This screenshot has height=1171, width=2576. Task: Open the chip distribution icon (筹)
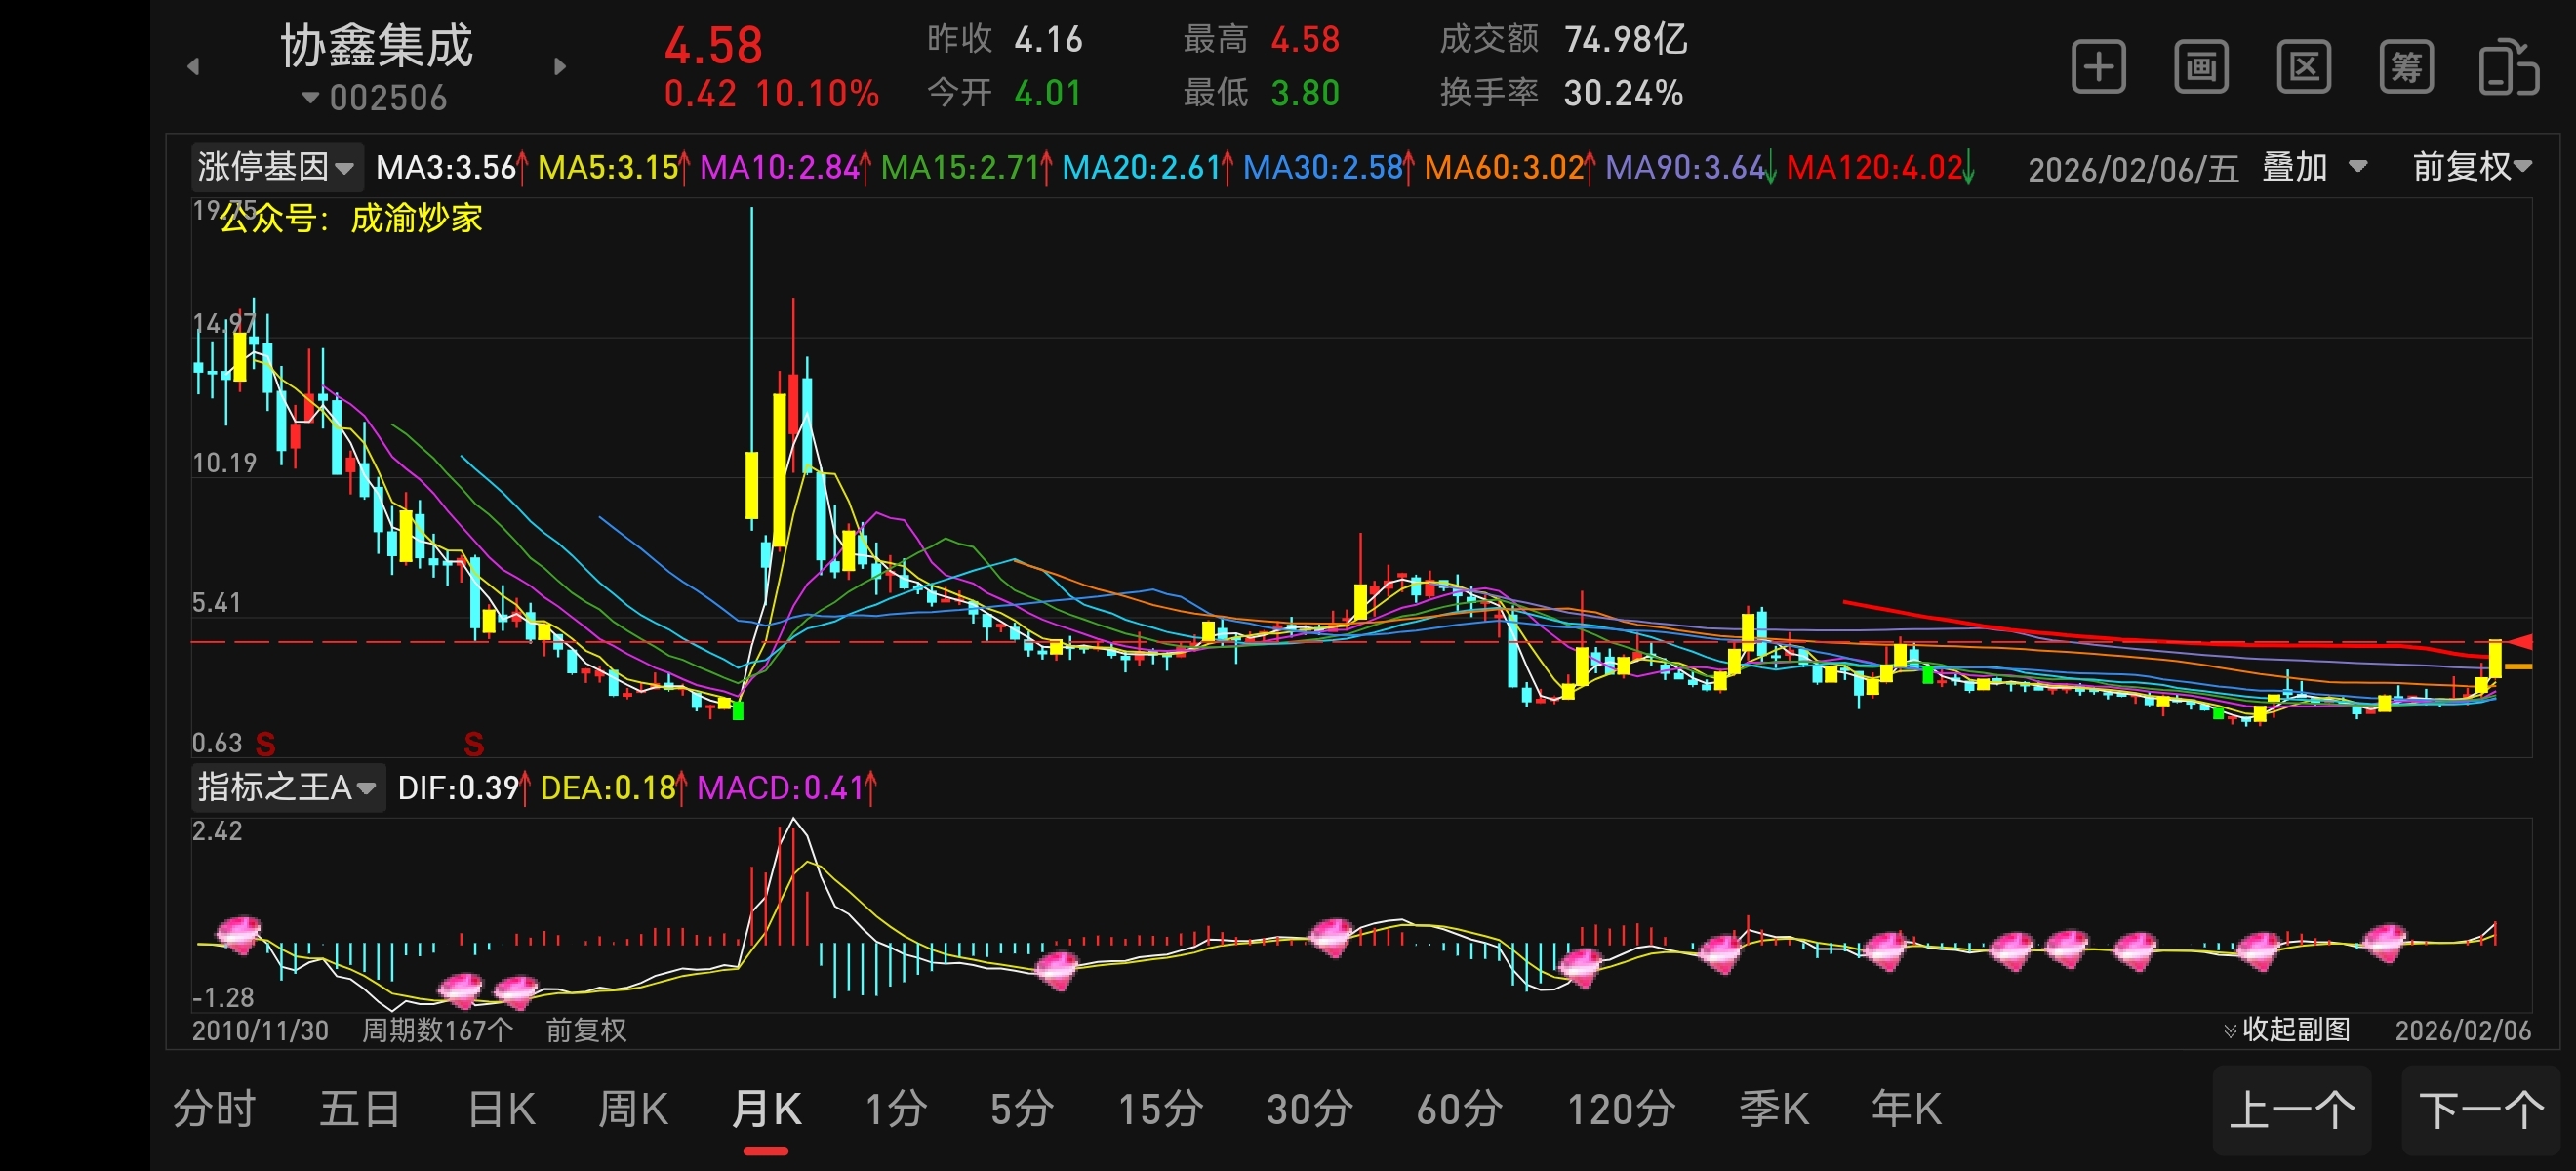click(2406, 67)
